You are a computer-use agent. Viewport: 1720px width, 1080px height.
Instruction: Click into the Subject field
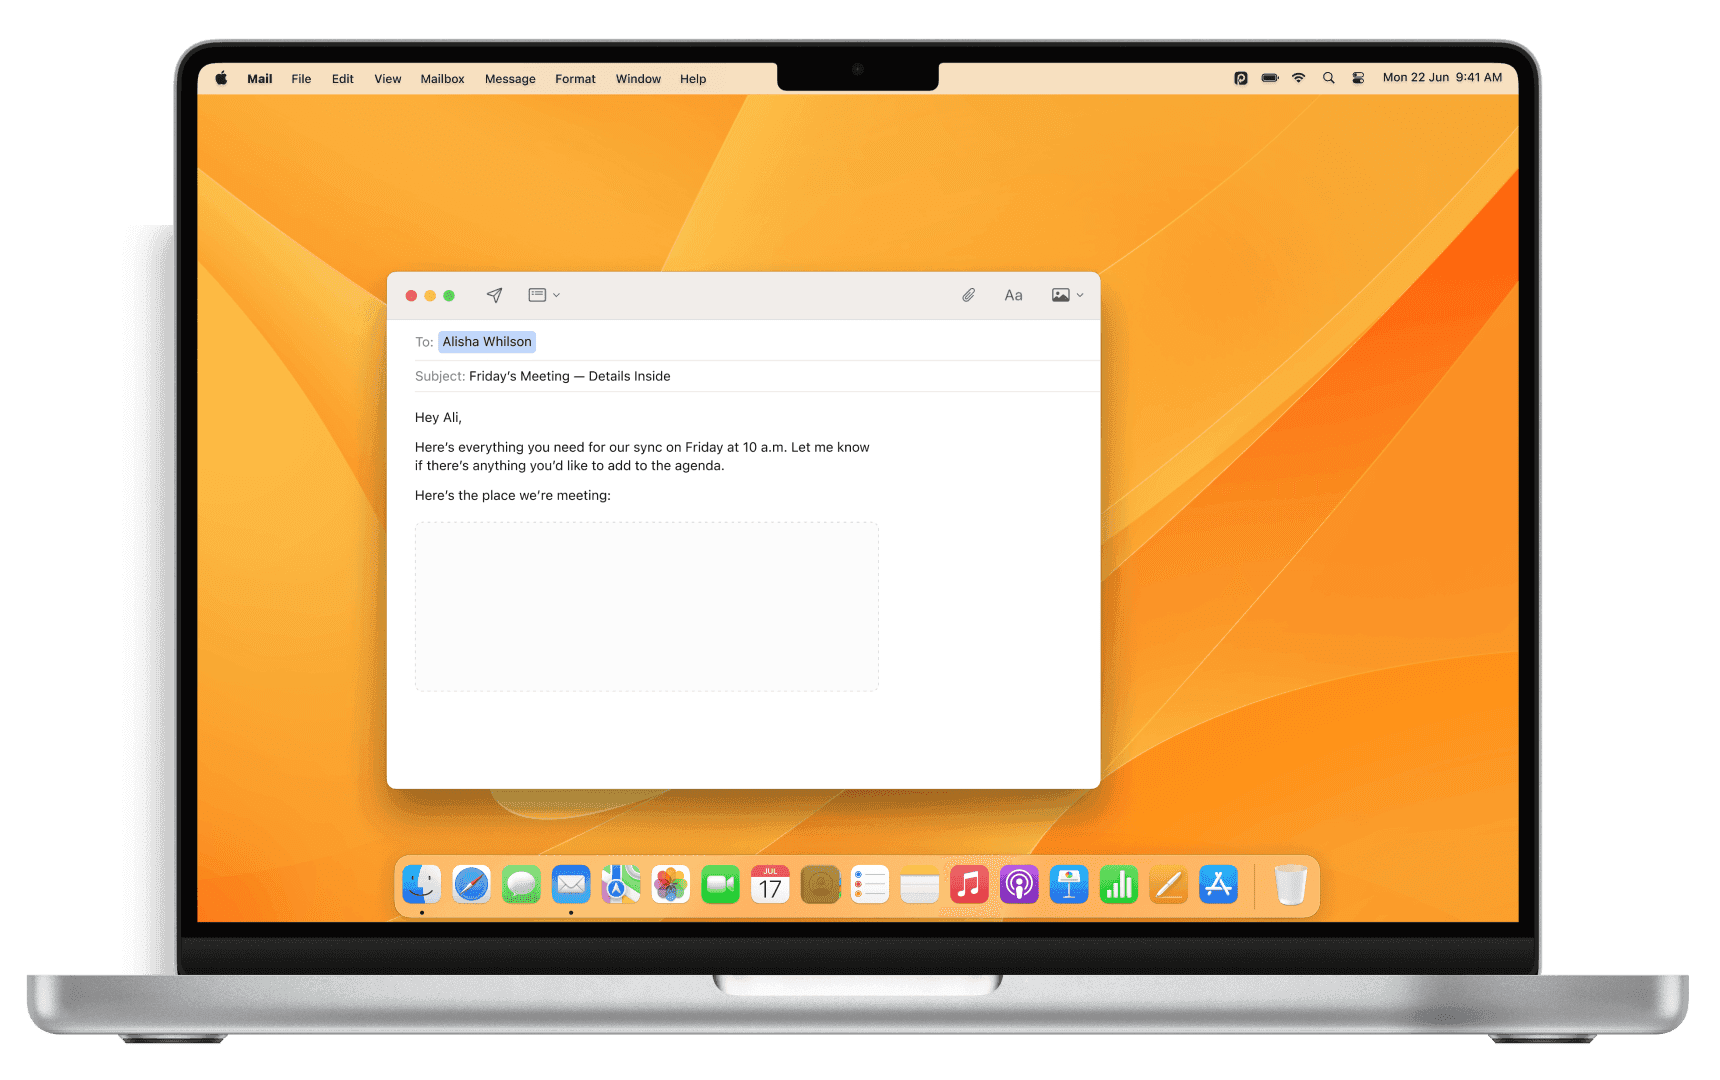pyautogui.click(x=743, y=376)
